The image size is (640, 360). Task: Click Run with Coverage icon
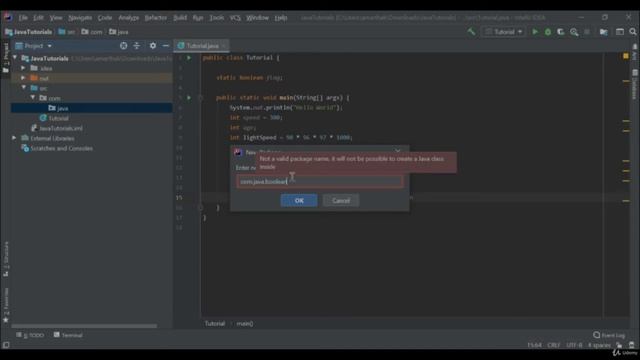click(x=561, y=32)
